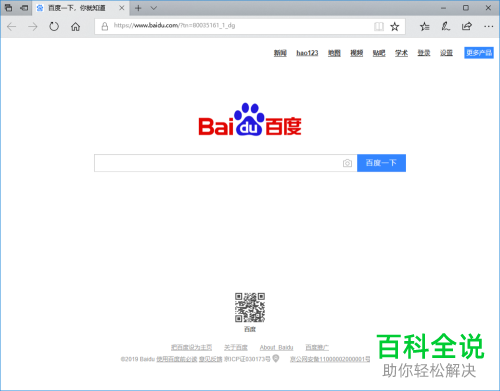Viewport: 500px width, 391px height.
Task: Share this page icon
Action: (467, 26)
